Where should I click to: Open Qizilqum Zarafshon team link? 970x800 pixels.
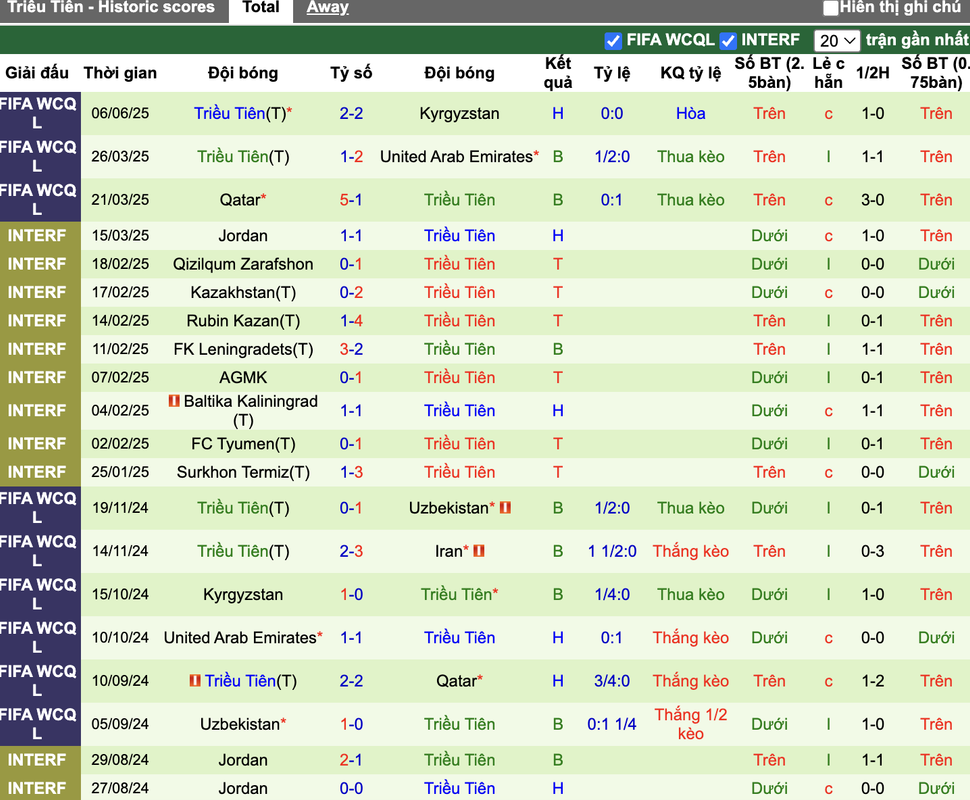[243, 264]
